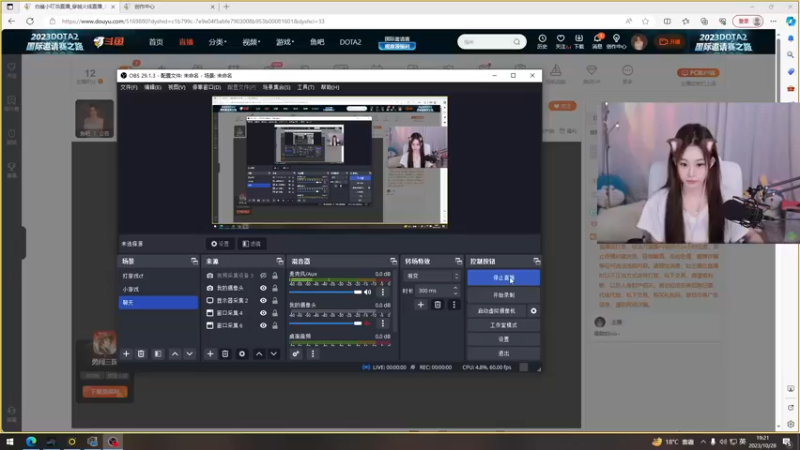Open Douyu follow heart icon
The image size is (800, 450).
pos(561,41)
